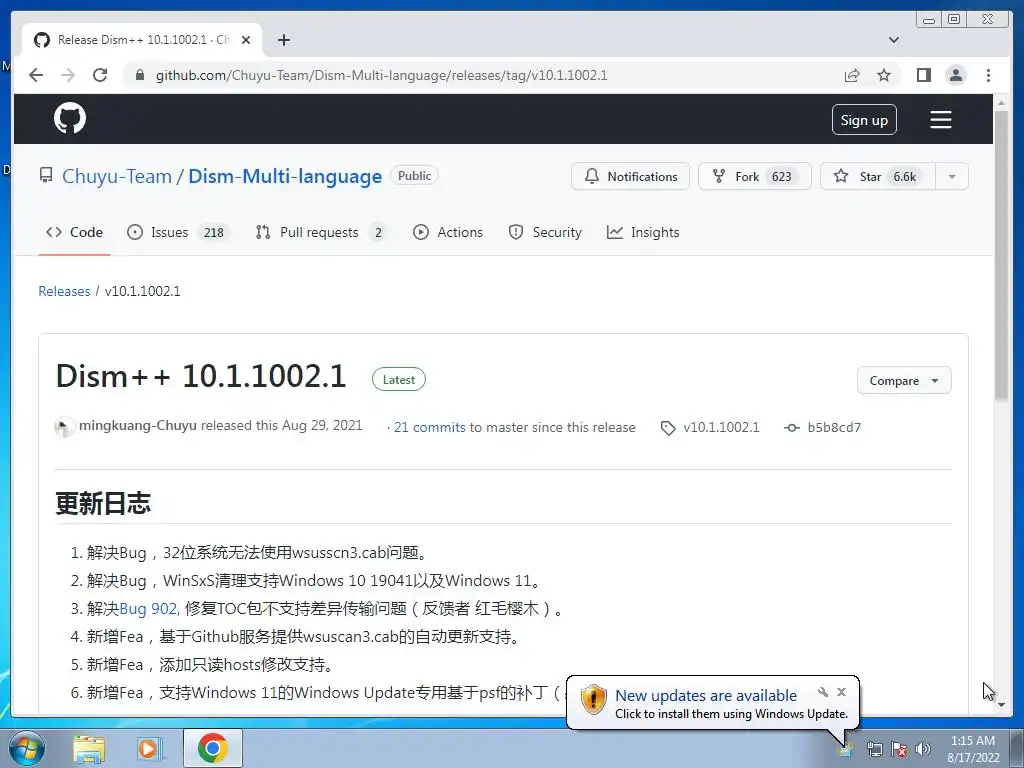Click the Dism++ 10.1.1002.1 title
Screen dimensions: 1024x768
pyautogui.click(x=201, y=377)
